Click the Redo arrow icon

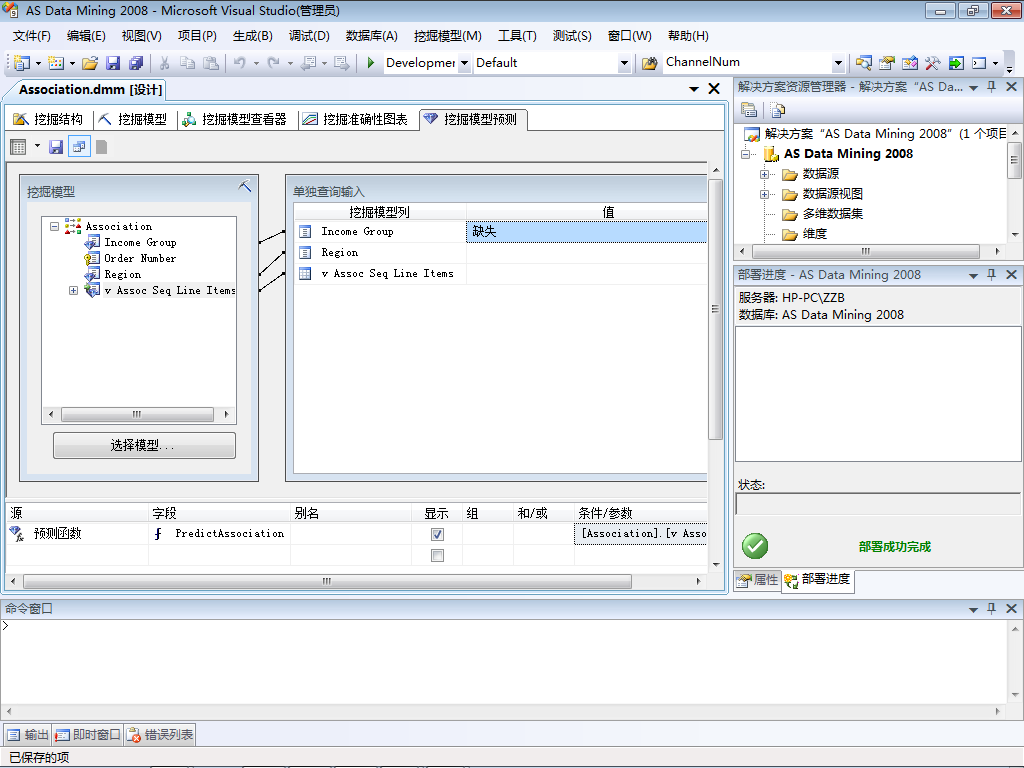(x=274, y=63)
